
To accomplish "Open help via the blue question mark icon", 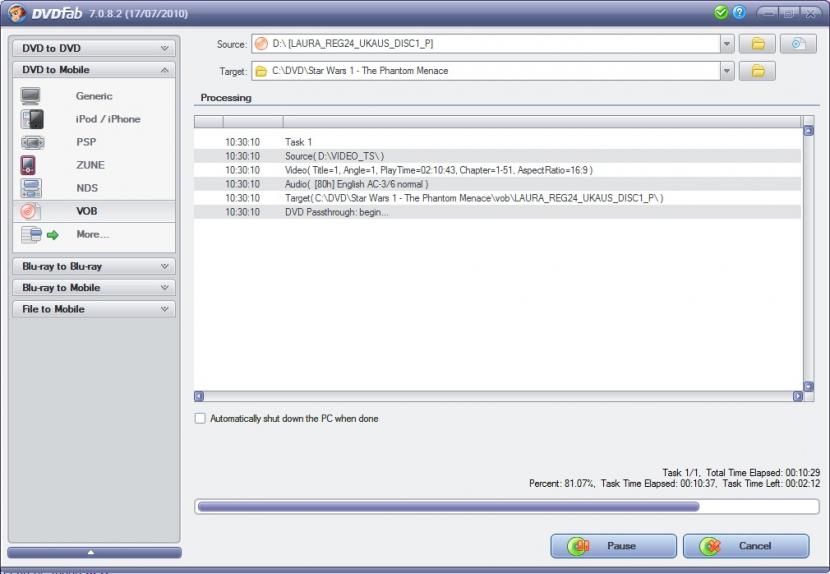I will tap(739, 12).
